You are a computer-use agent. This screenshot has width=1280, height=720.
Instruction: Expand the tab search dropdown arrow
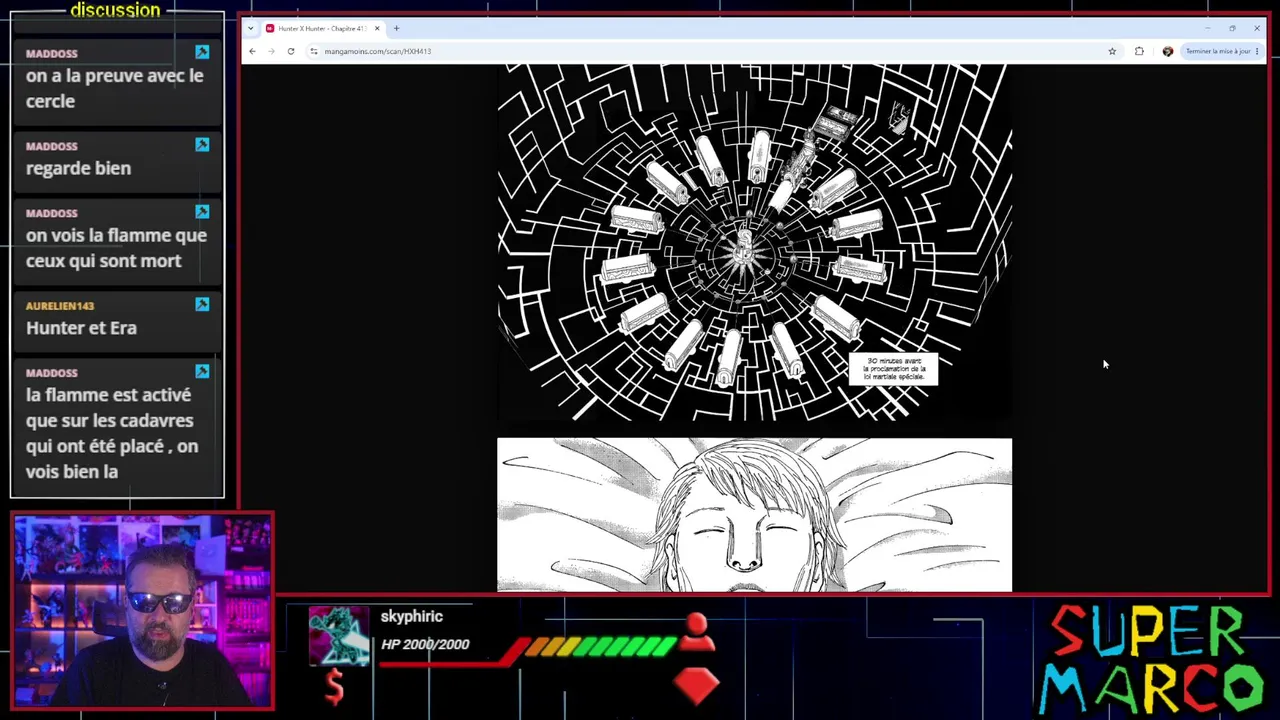coord(250,28)
